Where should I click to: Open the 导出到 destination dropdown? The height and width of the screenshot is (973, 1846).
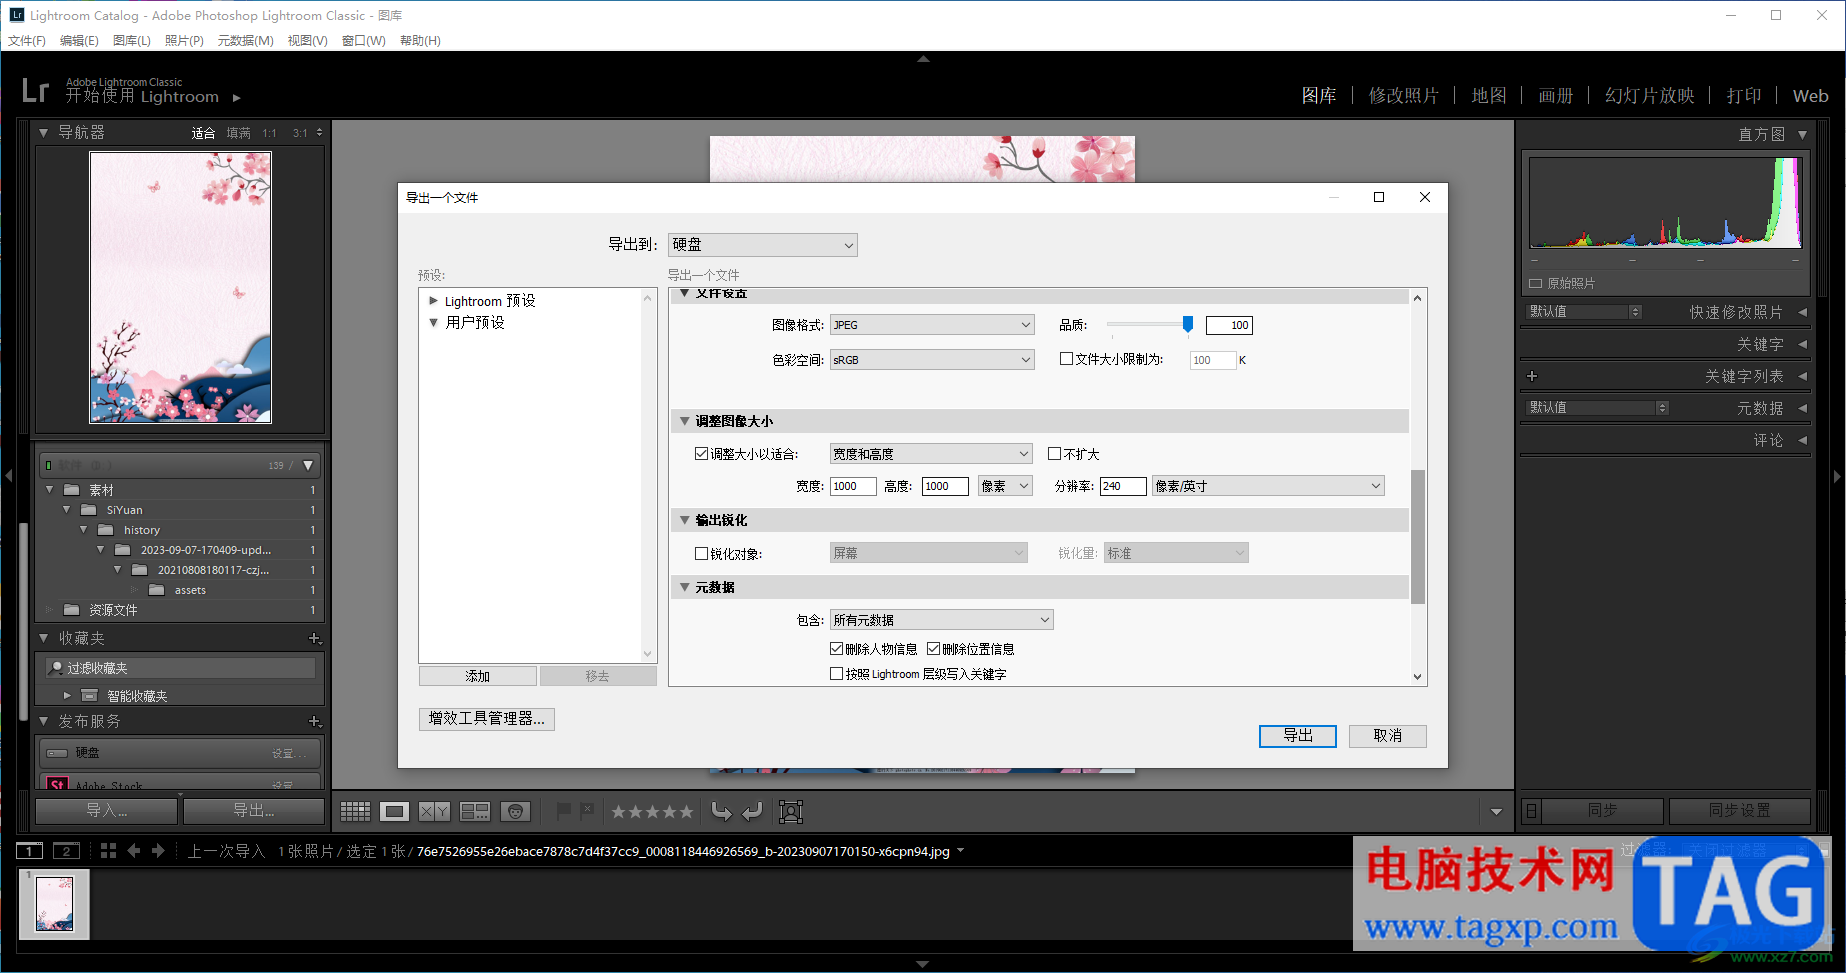click(x=762, y=244)
